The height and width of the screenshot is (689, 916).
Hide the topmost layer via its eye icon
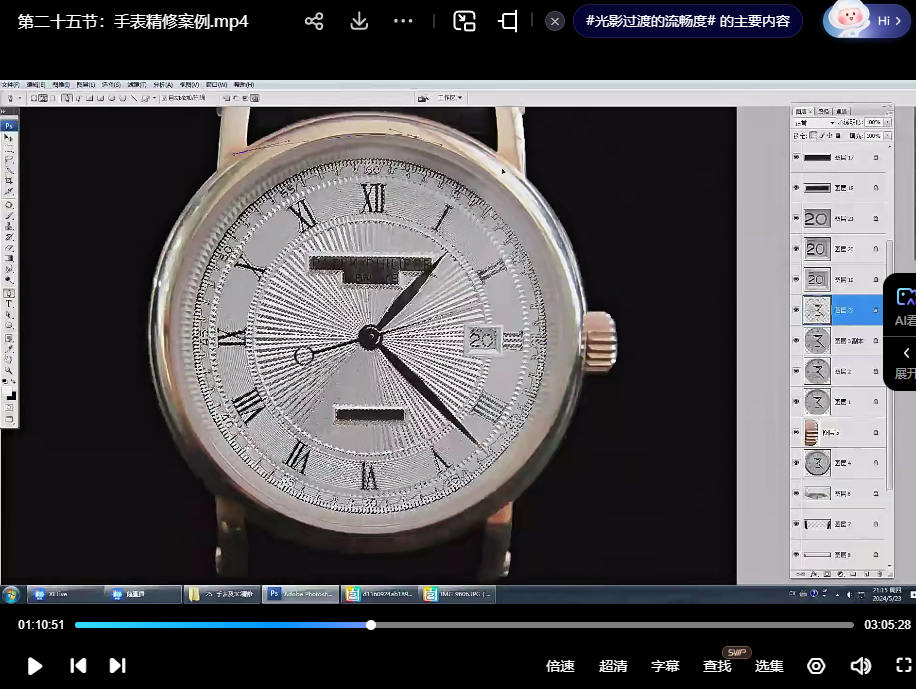pyautogui.click(x=797, y=157)
